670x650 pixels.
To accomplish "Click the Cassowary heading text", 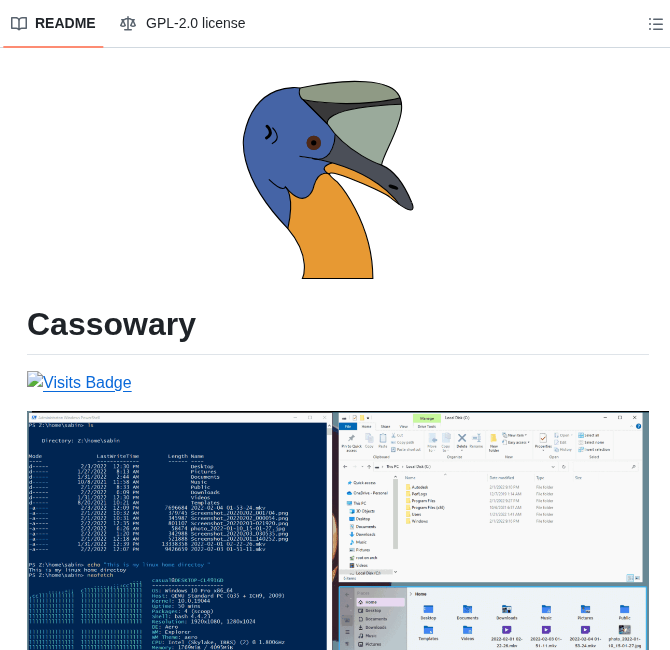I will pyautogui.click(x=112, y=325).
